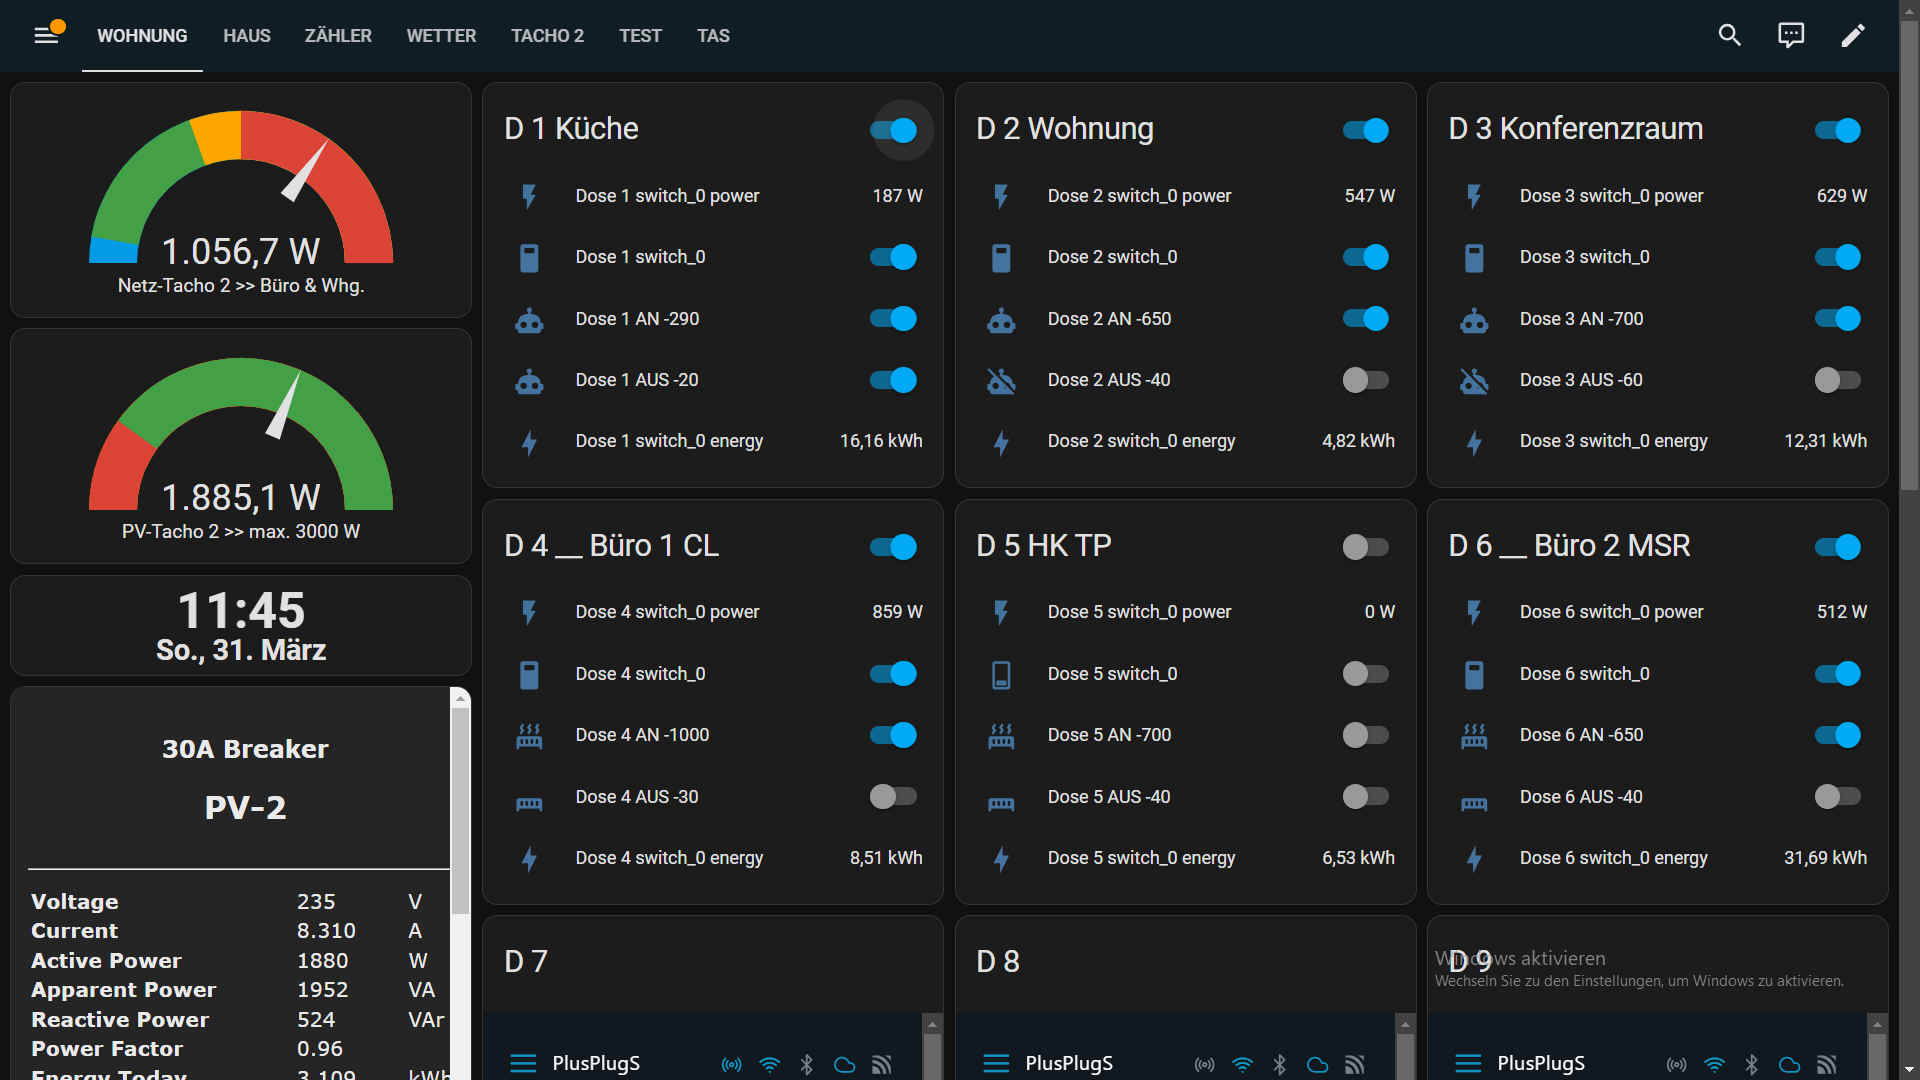Open the PlusPlugS menu in D 9 card
1920x1080 pixels.
pyautogui.click(x=1468, y=1064)
